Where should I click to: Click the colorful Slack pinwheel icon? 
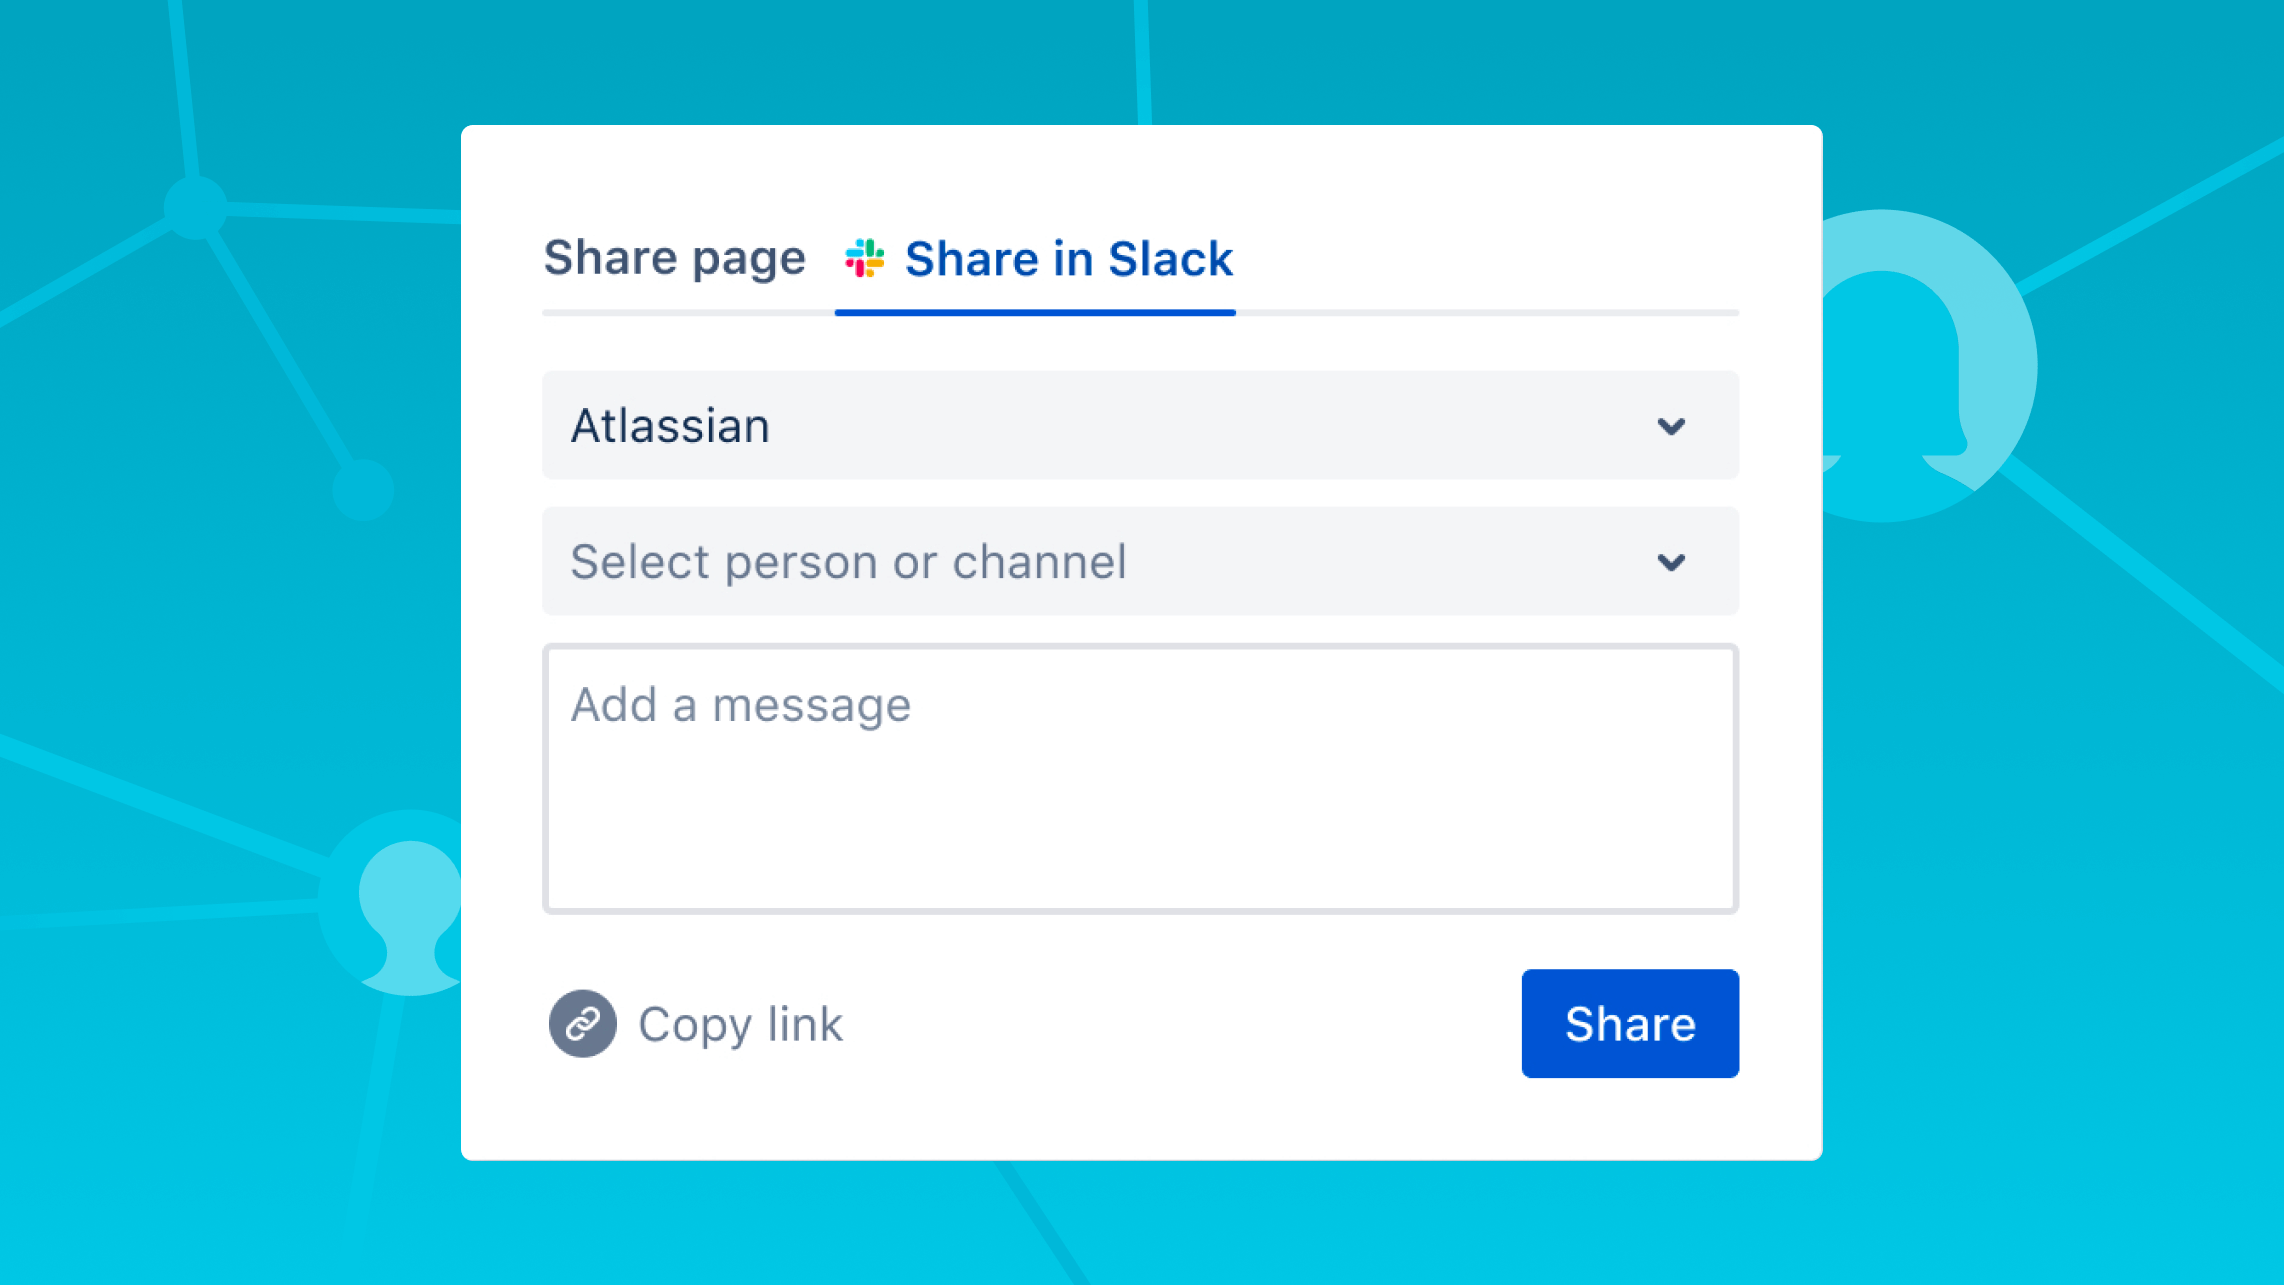click(866, 258)
